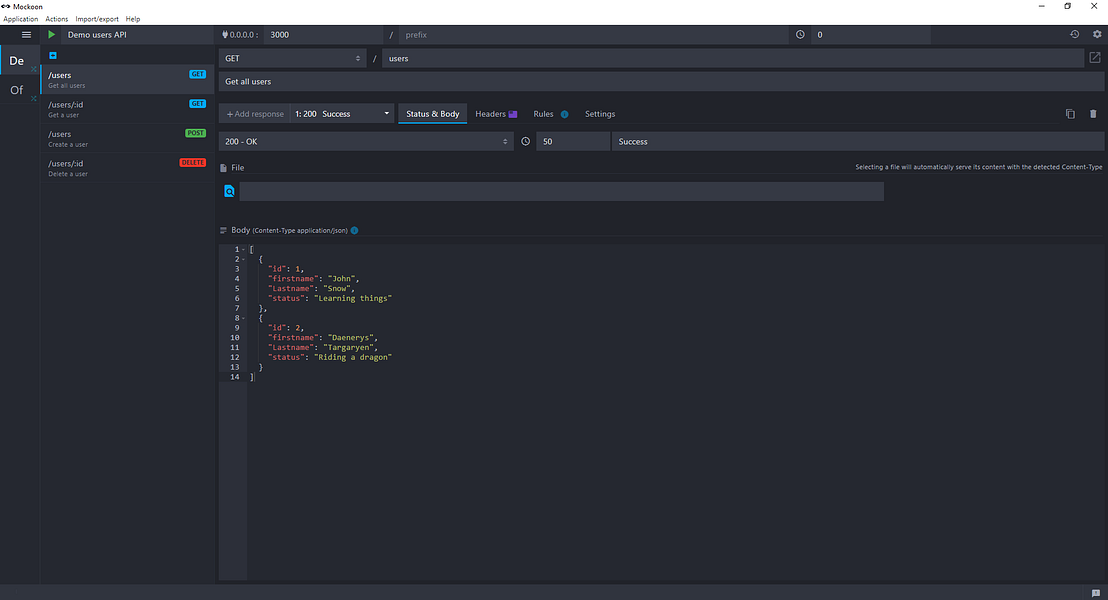Viewport: 1108px width, 600px height.
Task: Expand the 200 - OK status dropdown
Action: tap(366, 141)
